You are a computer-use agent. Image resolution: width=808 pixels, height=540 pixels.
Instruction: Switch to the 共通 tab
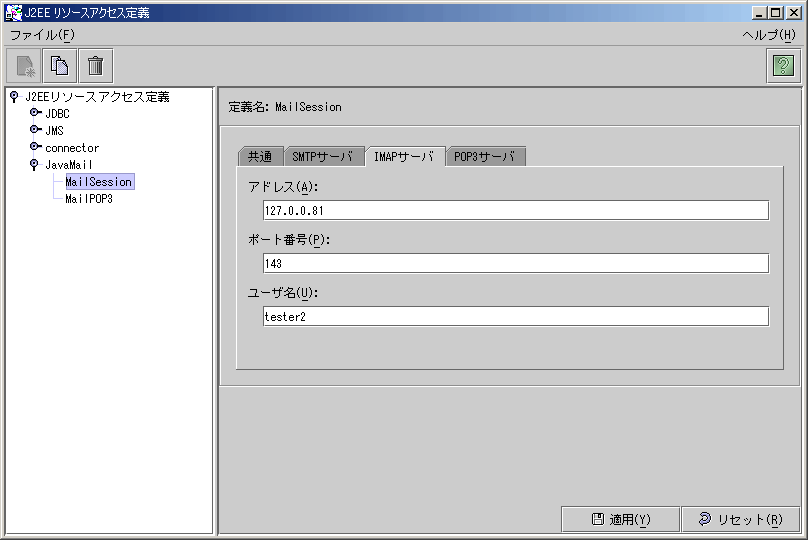(x=261, y=157)
